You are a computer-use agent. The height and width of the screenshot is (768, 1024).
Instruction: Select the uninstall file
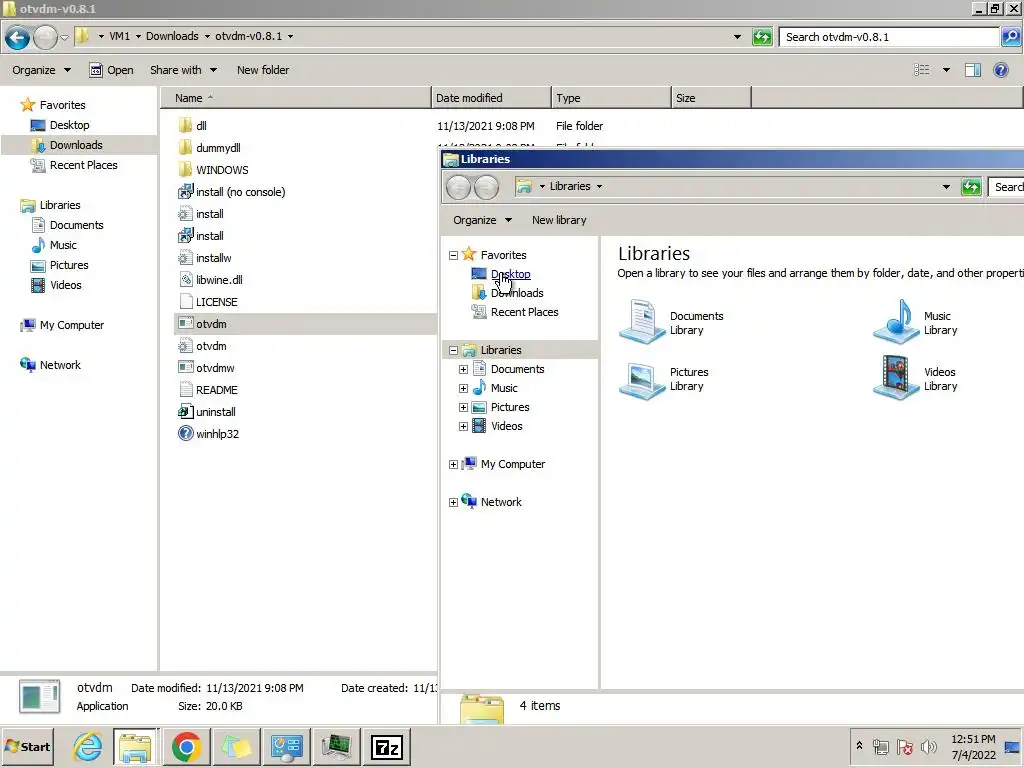click(207, 412)
